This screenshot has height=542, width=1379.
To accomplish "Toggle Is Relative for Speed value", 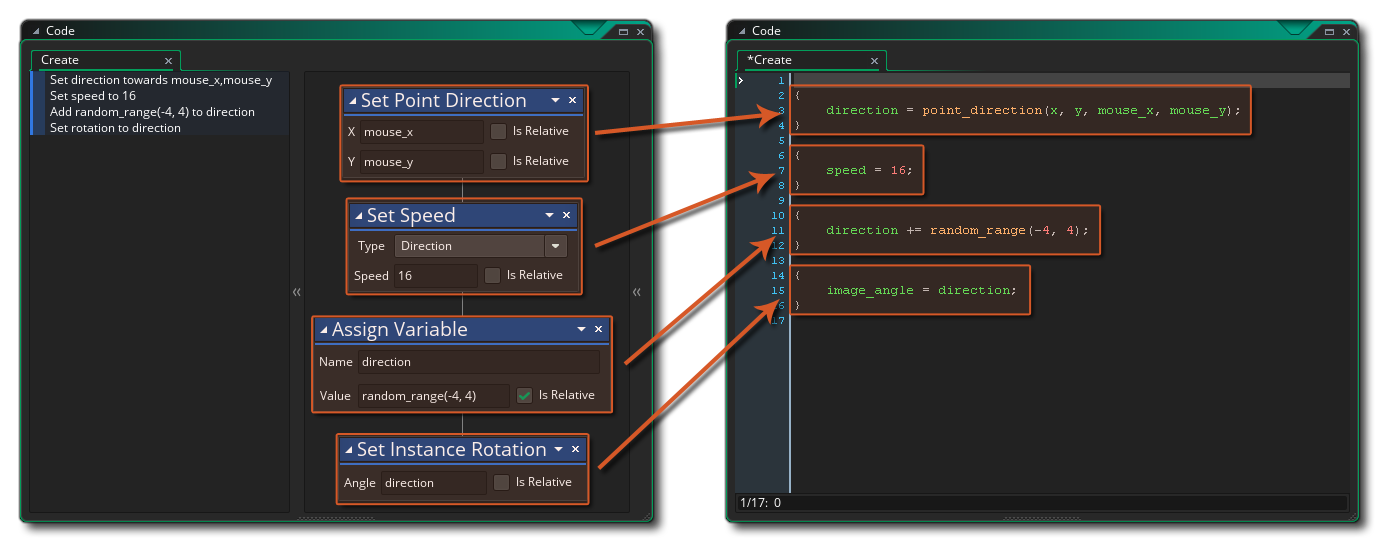I will pyautogui.click(x=492, y=275).
